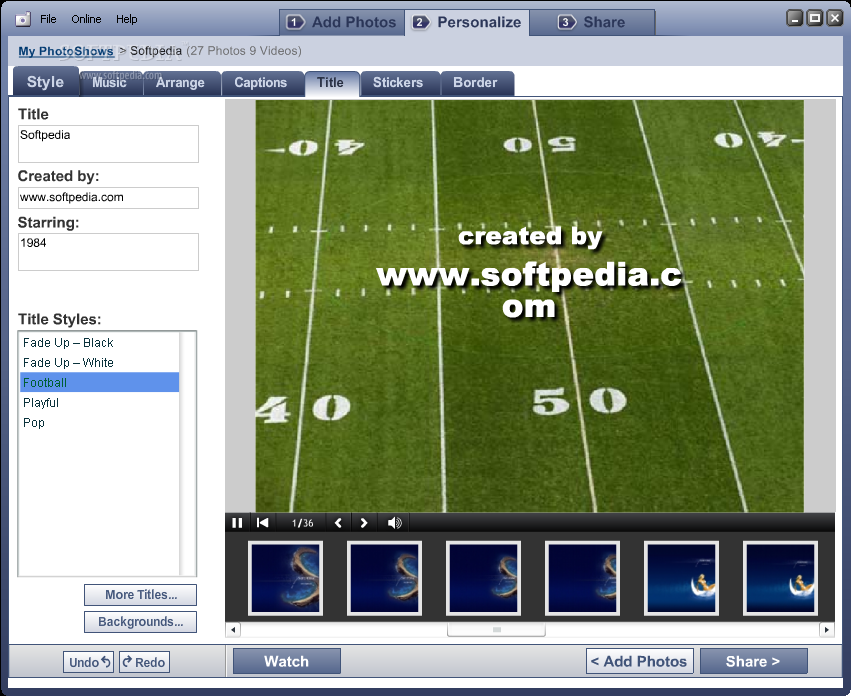Viewport: 851px width, 696px height.
Task: Select the third filmstrip thumbnail
Action: [x=483, y=578]
